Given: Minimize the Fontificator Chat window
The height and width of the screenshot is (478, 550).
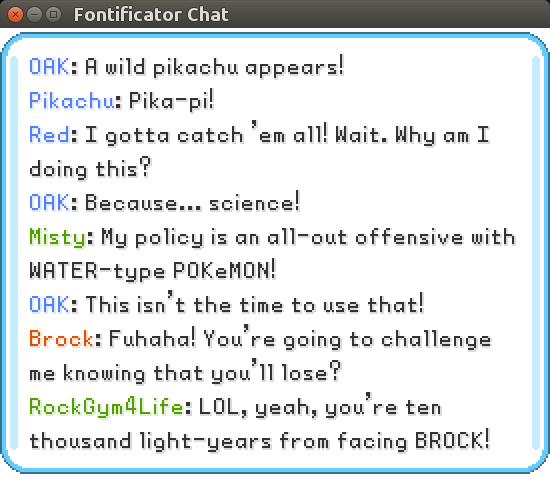Looking at the screenshot, I should tap(34, 15).
